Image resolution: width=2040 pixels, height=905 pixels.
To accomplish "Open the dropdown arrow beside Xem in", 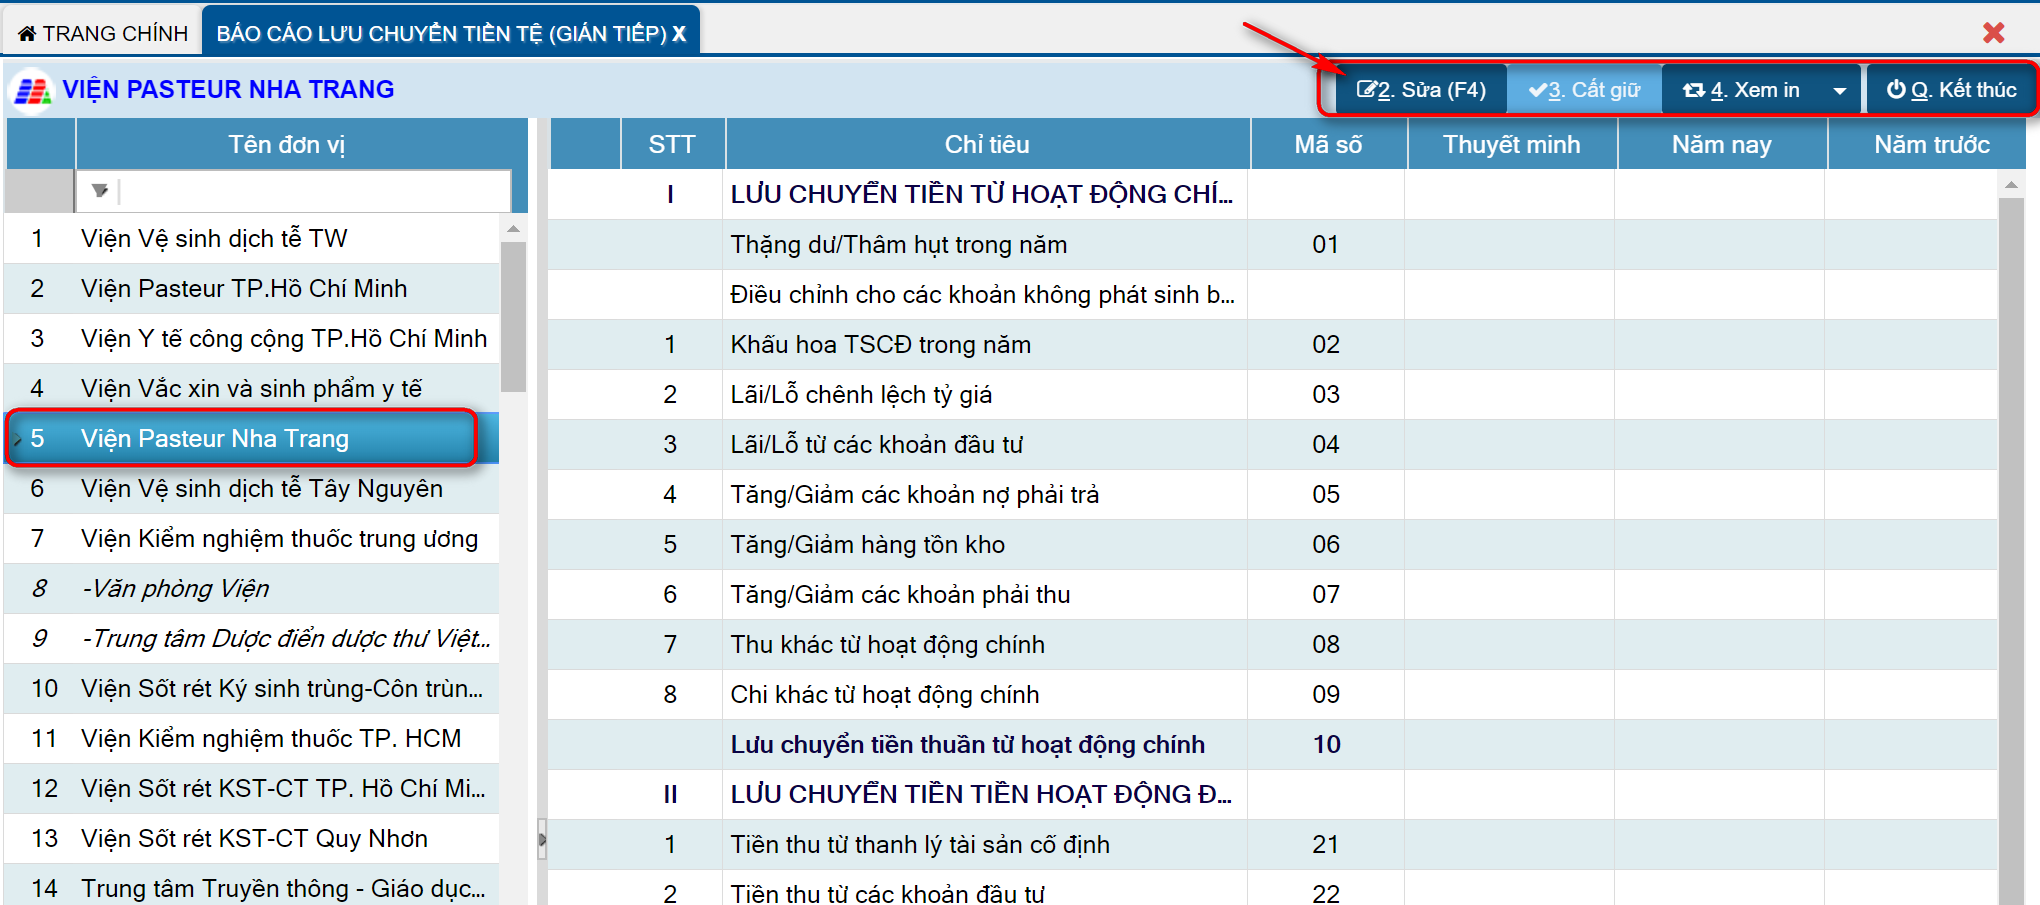I will [1840, 91].
